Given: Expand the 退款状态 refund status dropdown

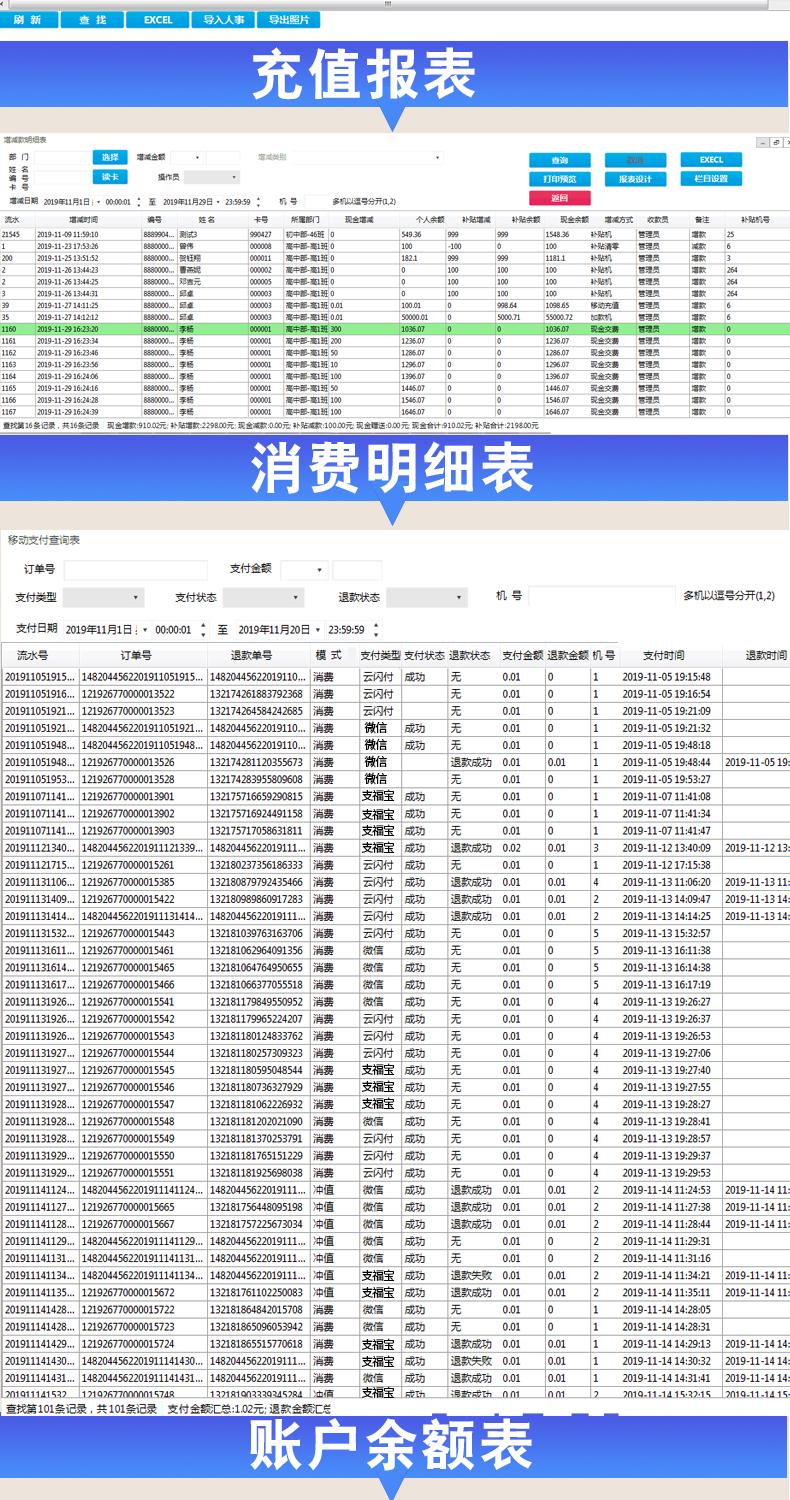Looking at the screenshot, I should (x=427, y=598).
